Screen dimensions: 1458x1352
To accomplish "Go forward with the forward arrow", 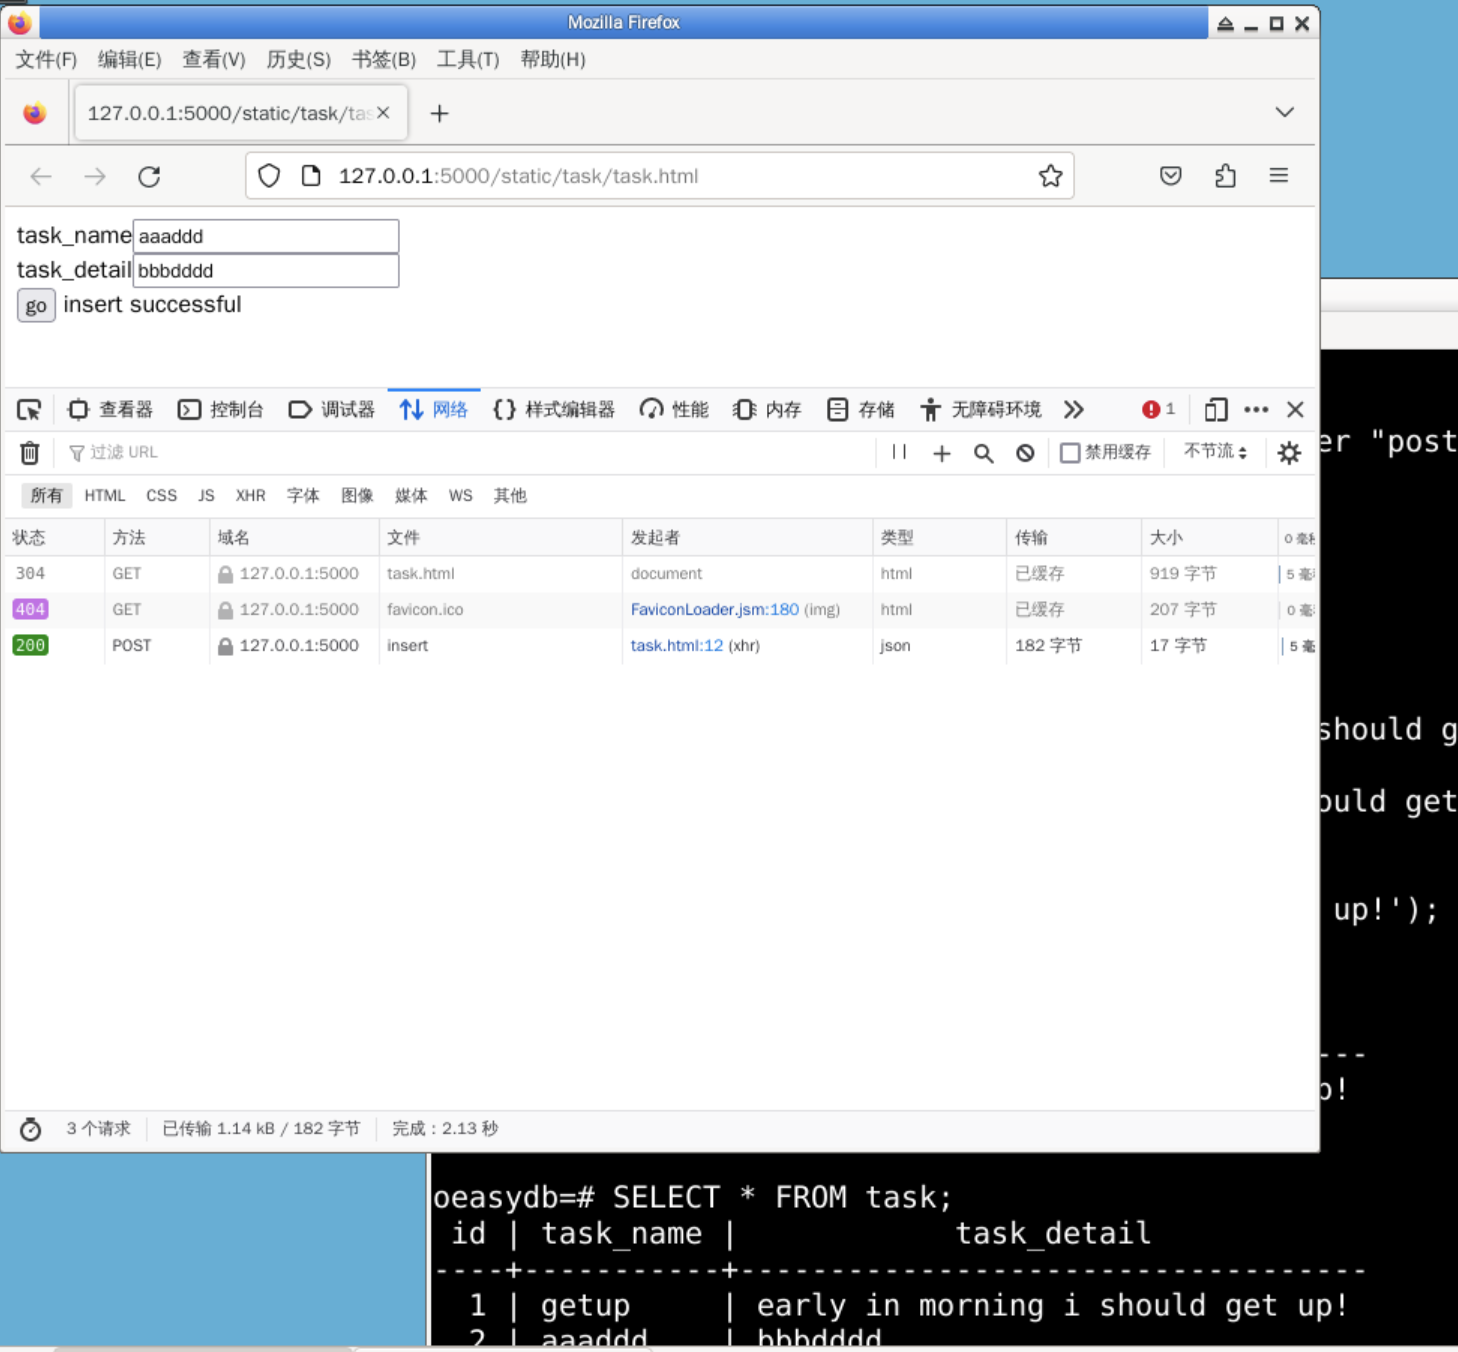I will point(95,177).
